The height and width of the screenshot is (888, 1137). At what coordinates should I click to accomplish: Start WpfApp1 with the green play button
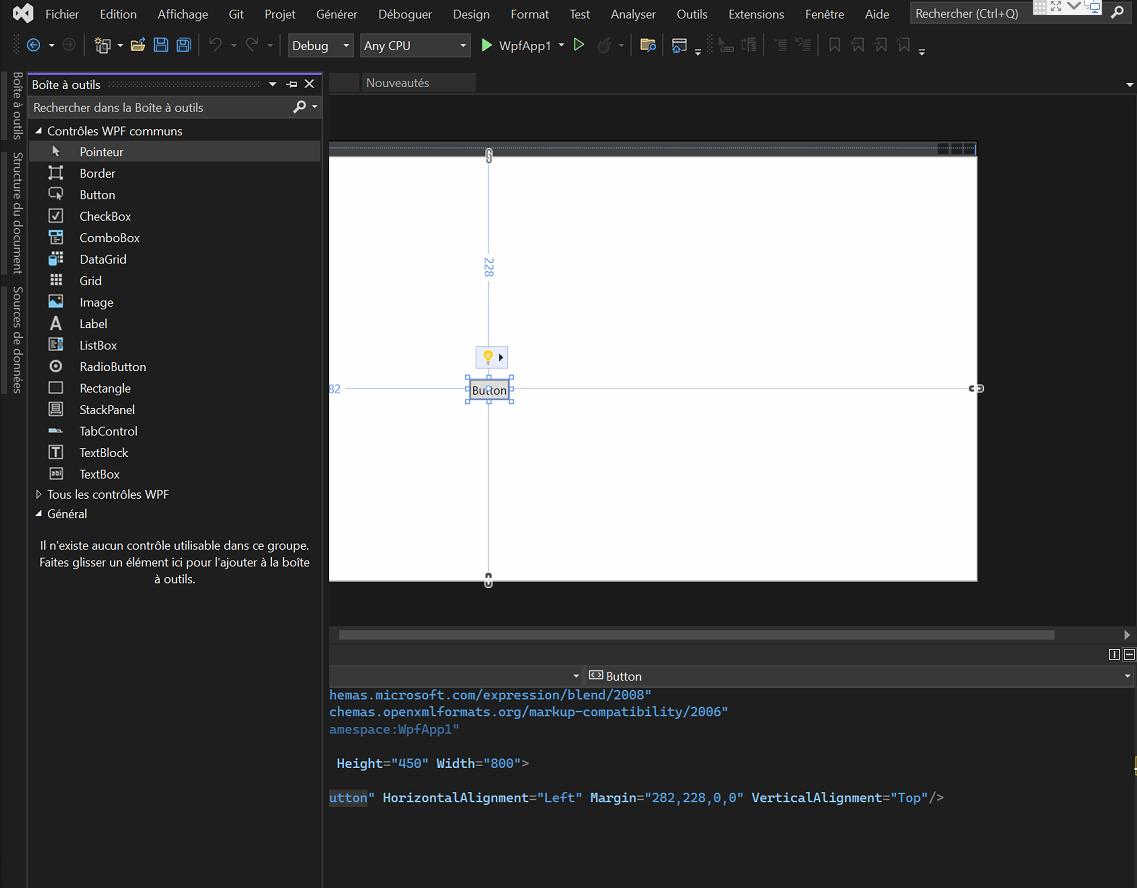point(487,46)
